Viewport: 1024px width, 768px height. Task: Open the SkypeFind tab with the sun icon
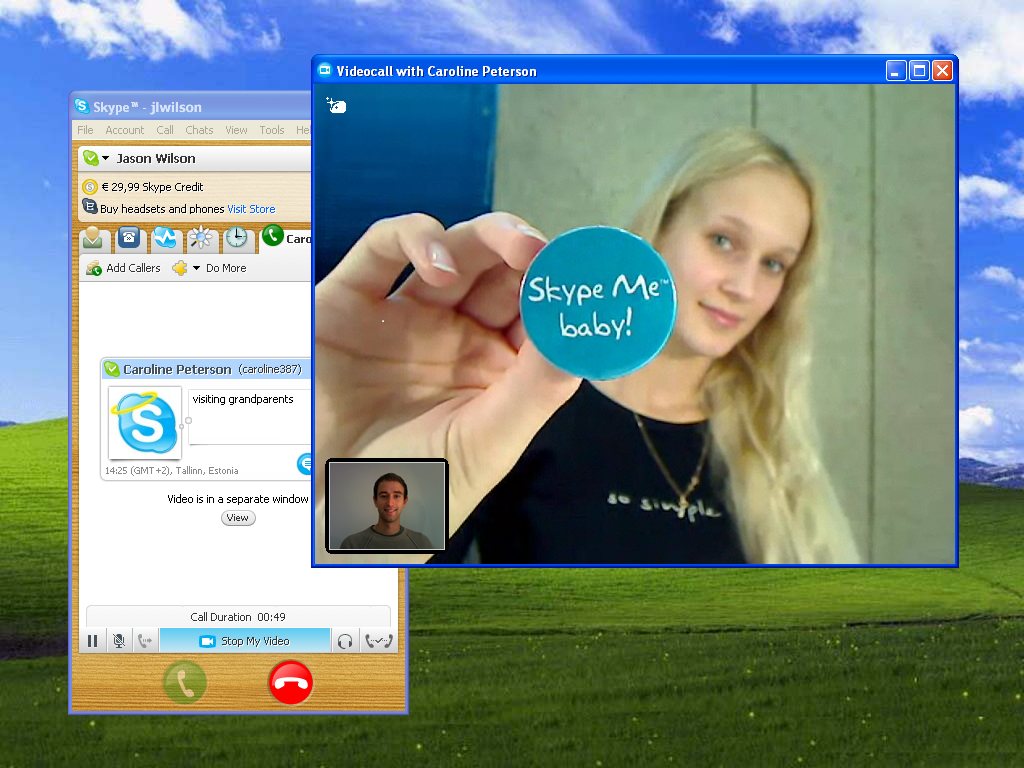pos(200,238)
